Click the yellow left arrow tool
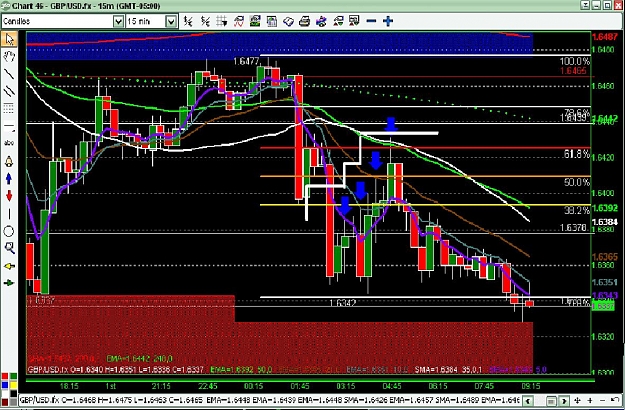 tap(9, 266)
